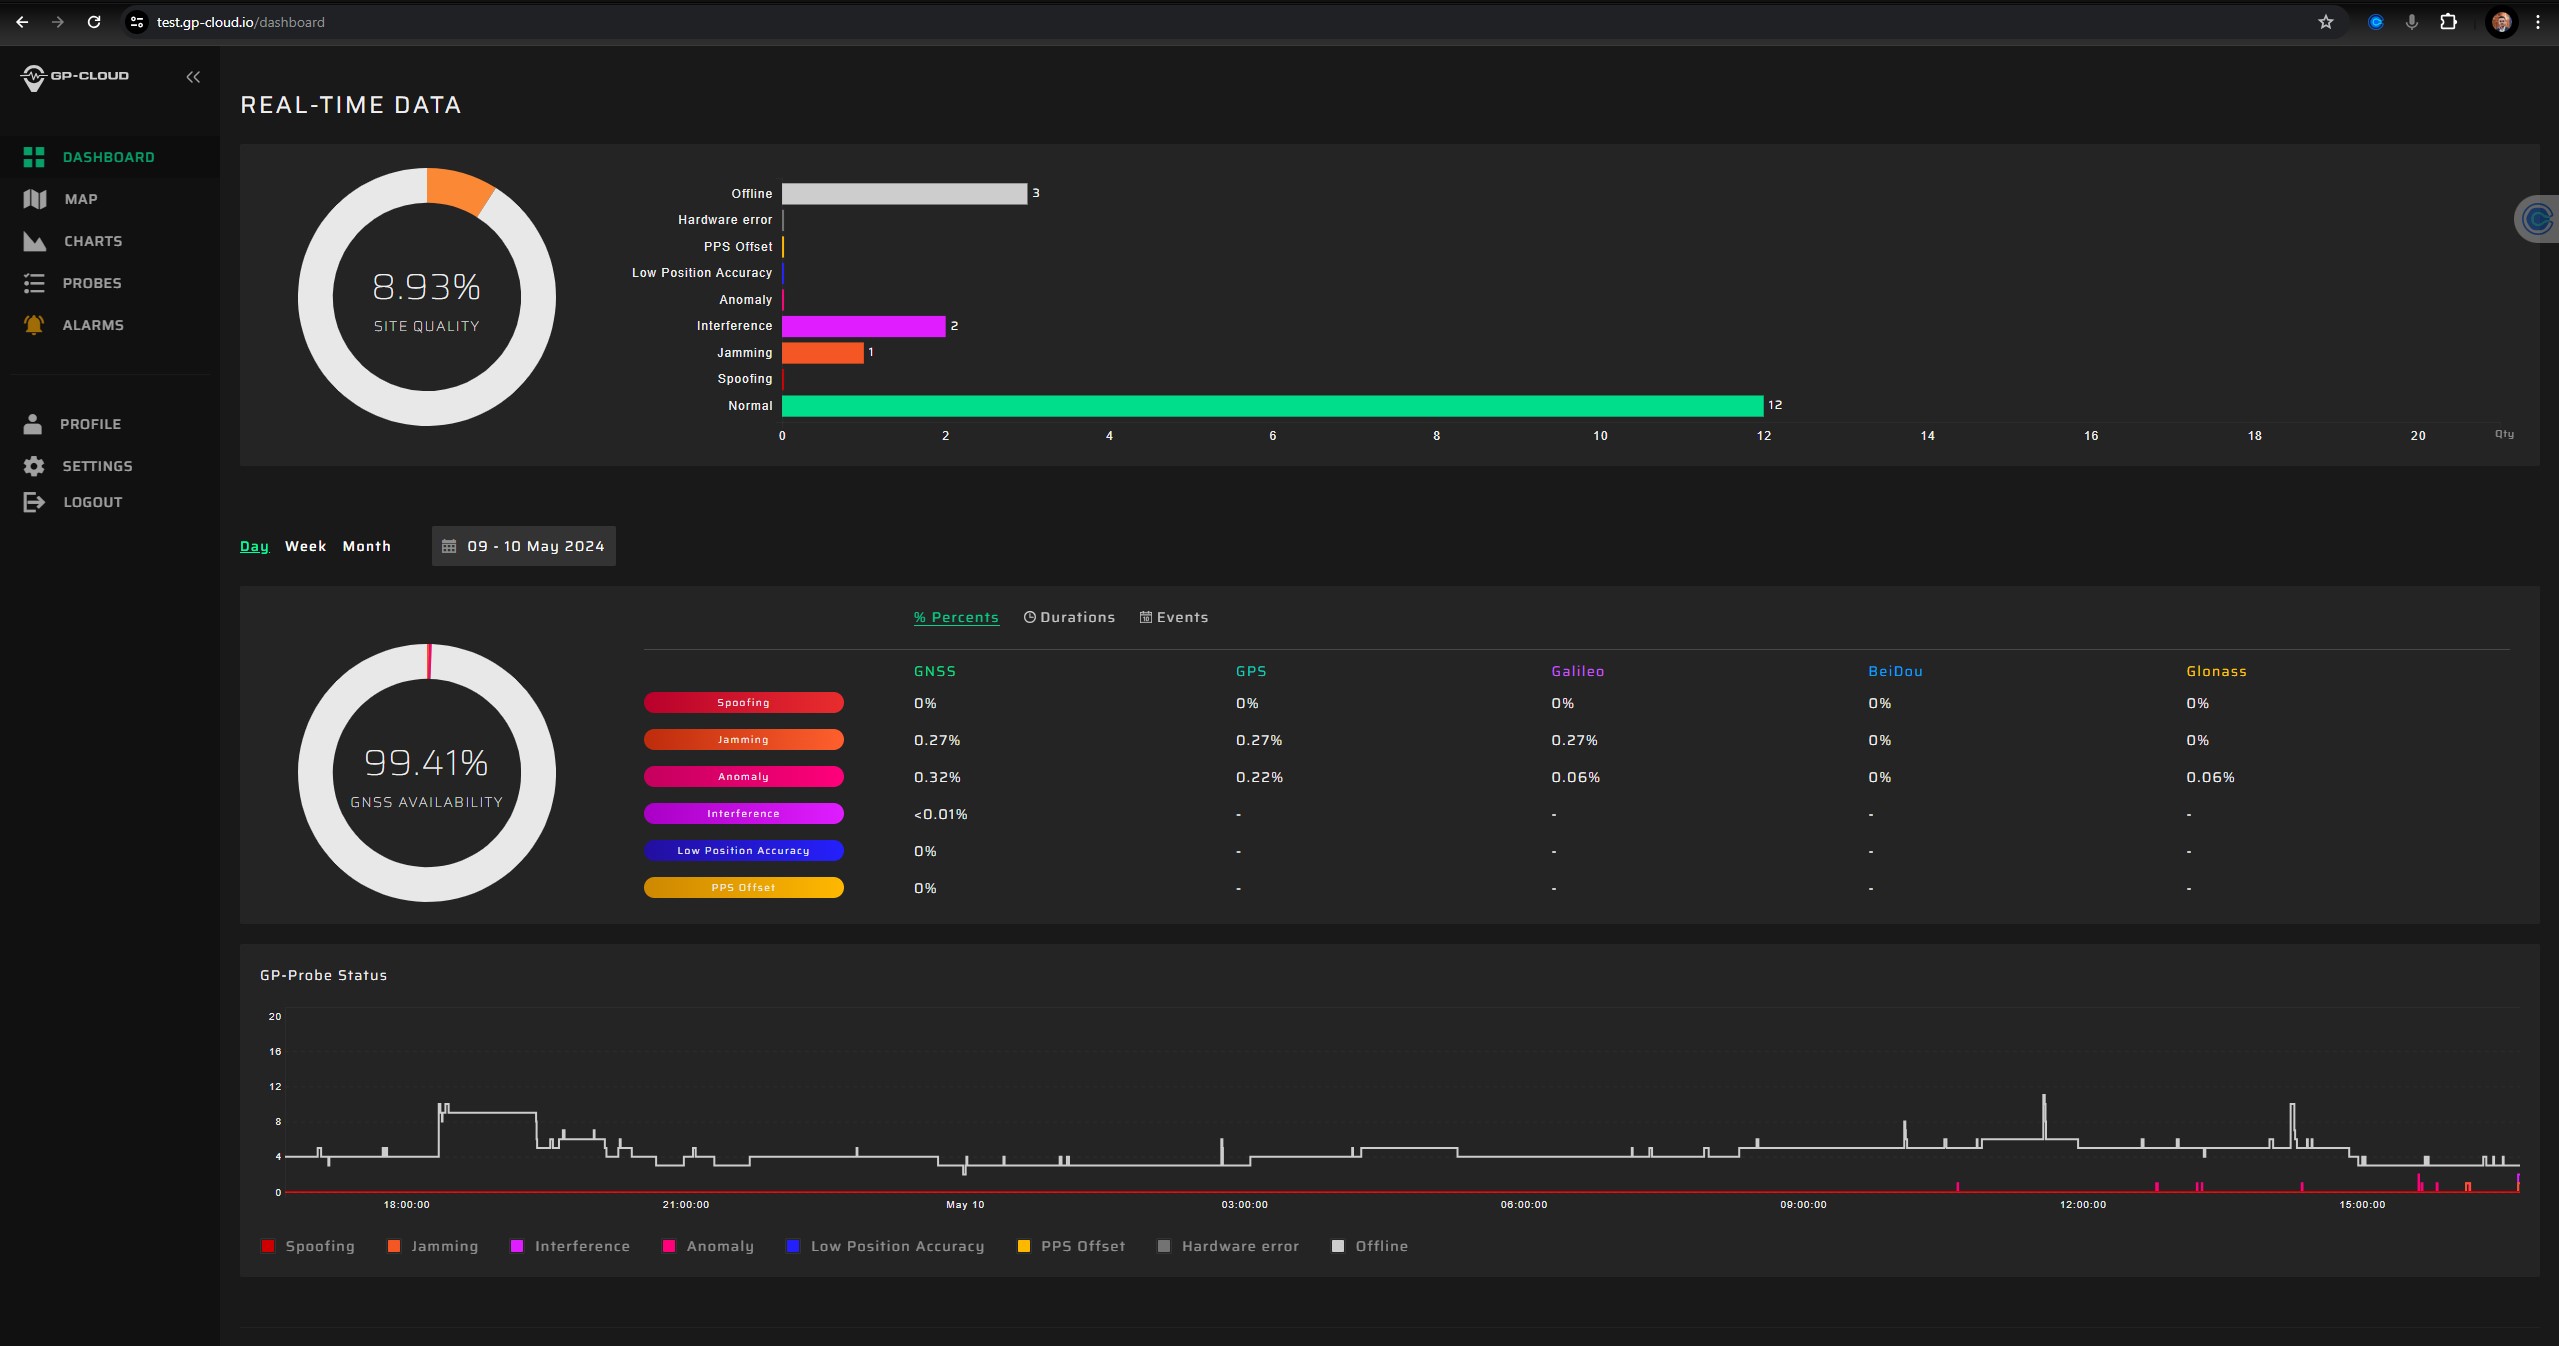The height and width of the screenshot is (1346, 2559).
Task: Collapse the sidebar with double chevron
Action: (193, 77)
